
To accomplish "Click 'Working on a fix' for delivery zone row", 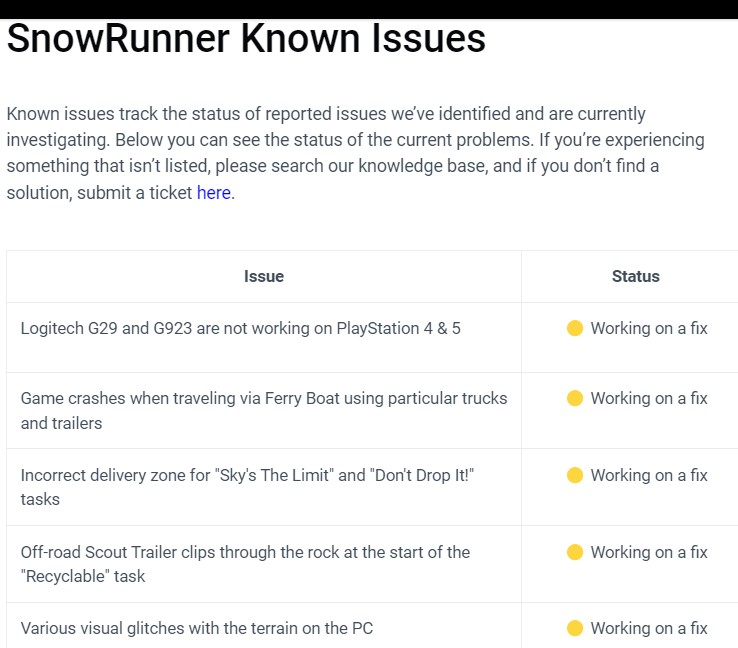I will click(x=649, y=475).
